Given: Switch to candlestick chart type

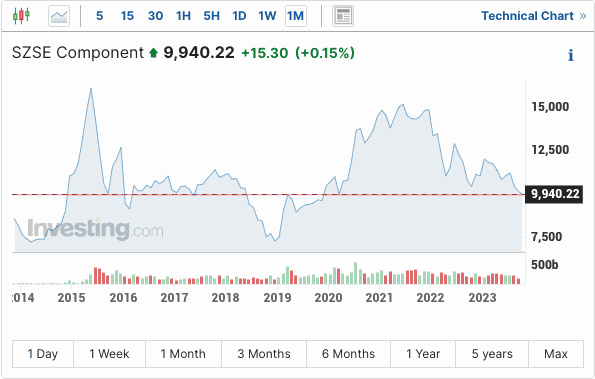Looking at the screenshot, I should pyautogui.click(x=21, y=16).
